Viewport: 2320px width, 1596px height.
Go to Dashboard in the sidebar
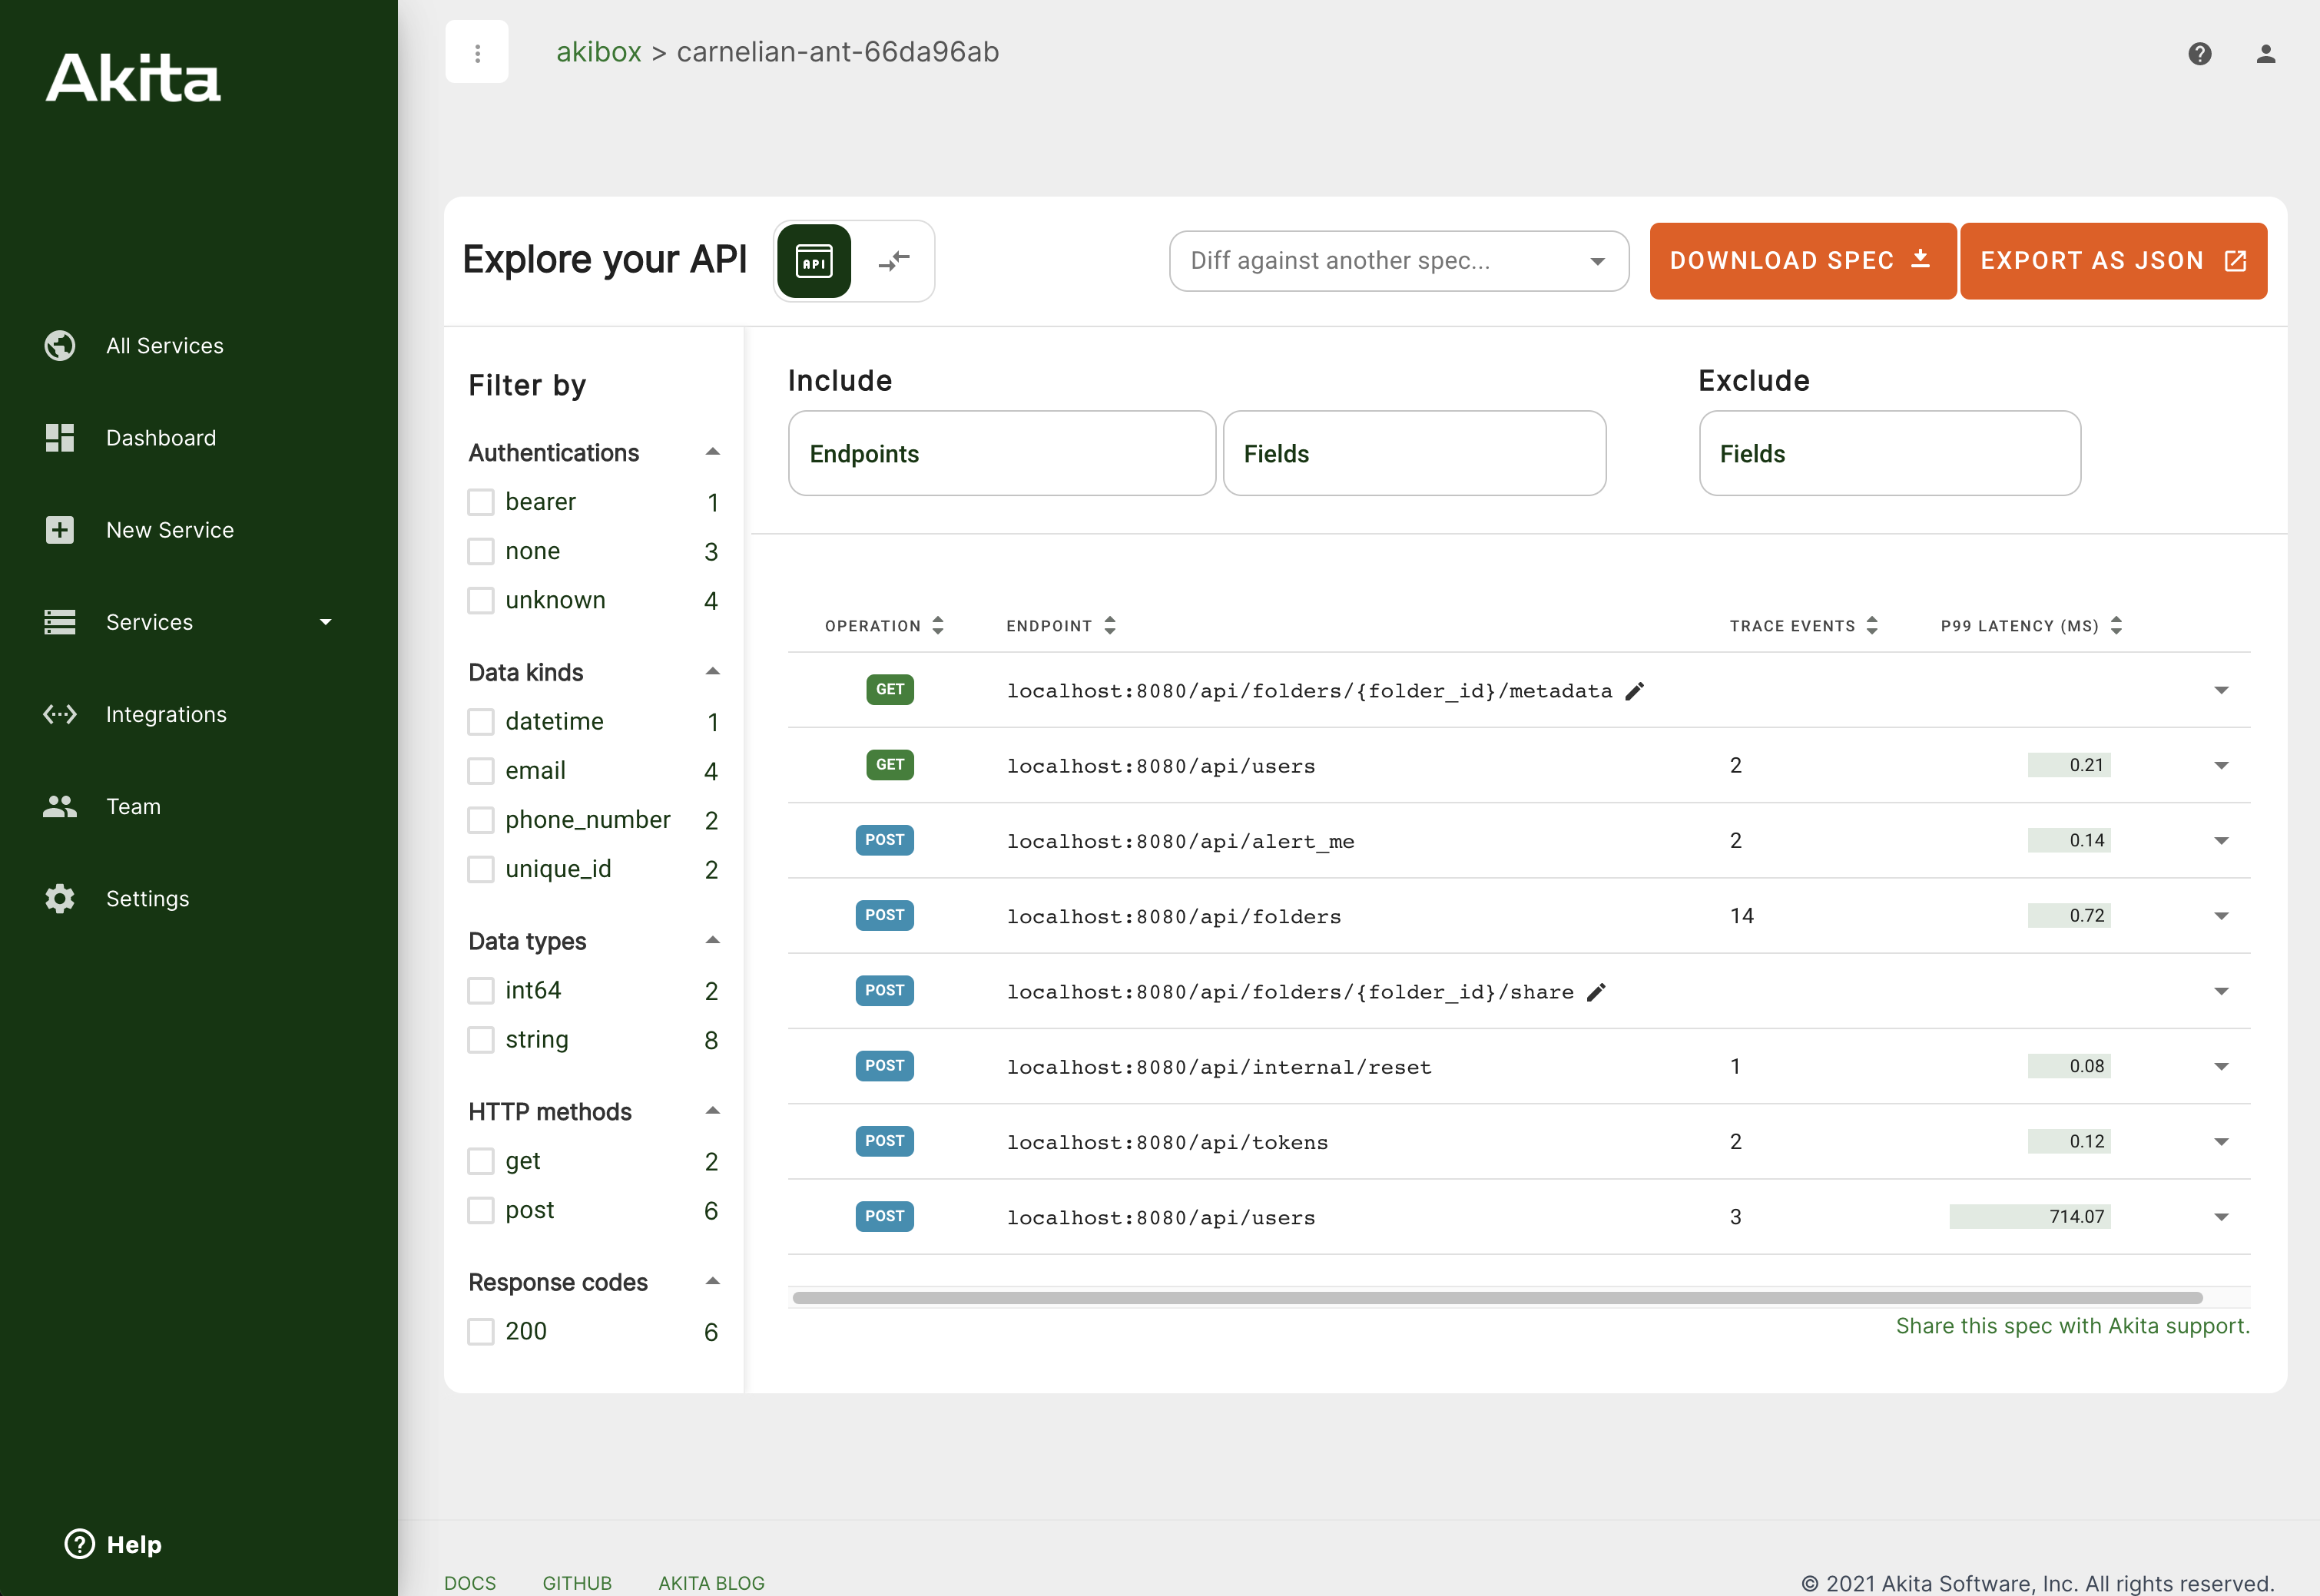(x=160, y=438)
